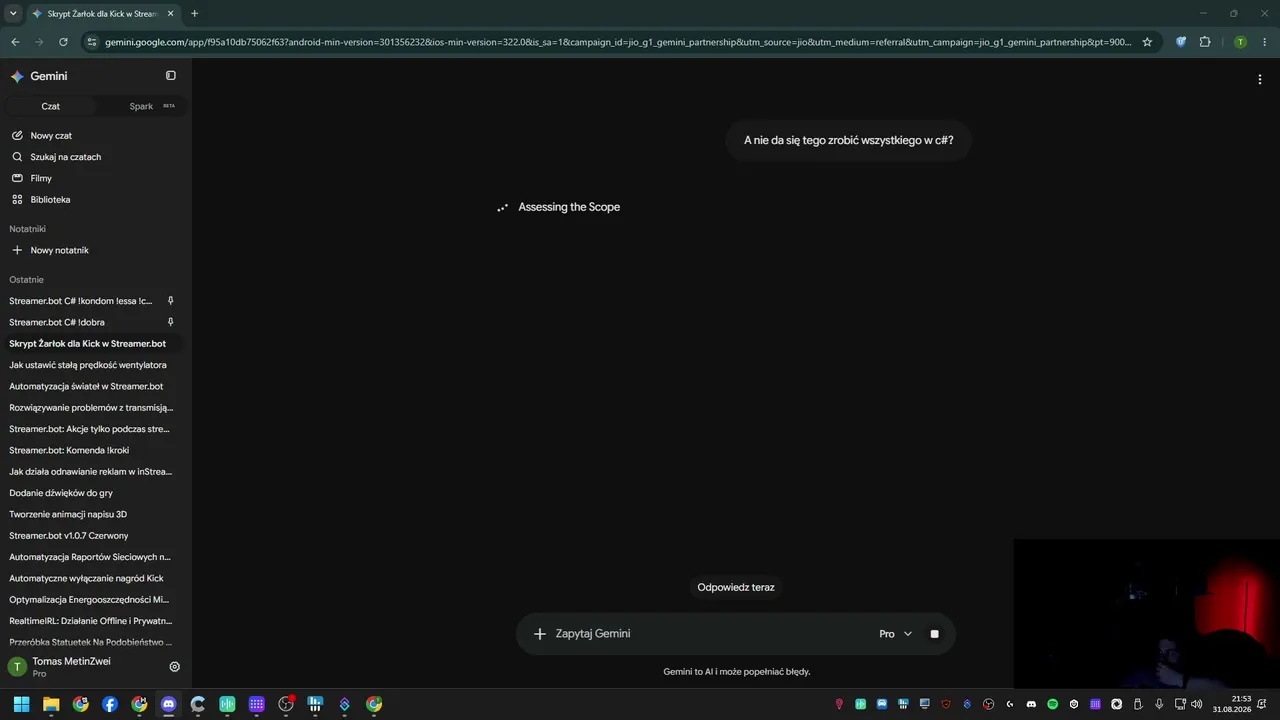Image resolution: width=1280 pixels, height=720 pixels.
Task: Click the magnifier icon for Szukaj na czatach
Action: coord(17,157)
